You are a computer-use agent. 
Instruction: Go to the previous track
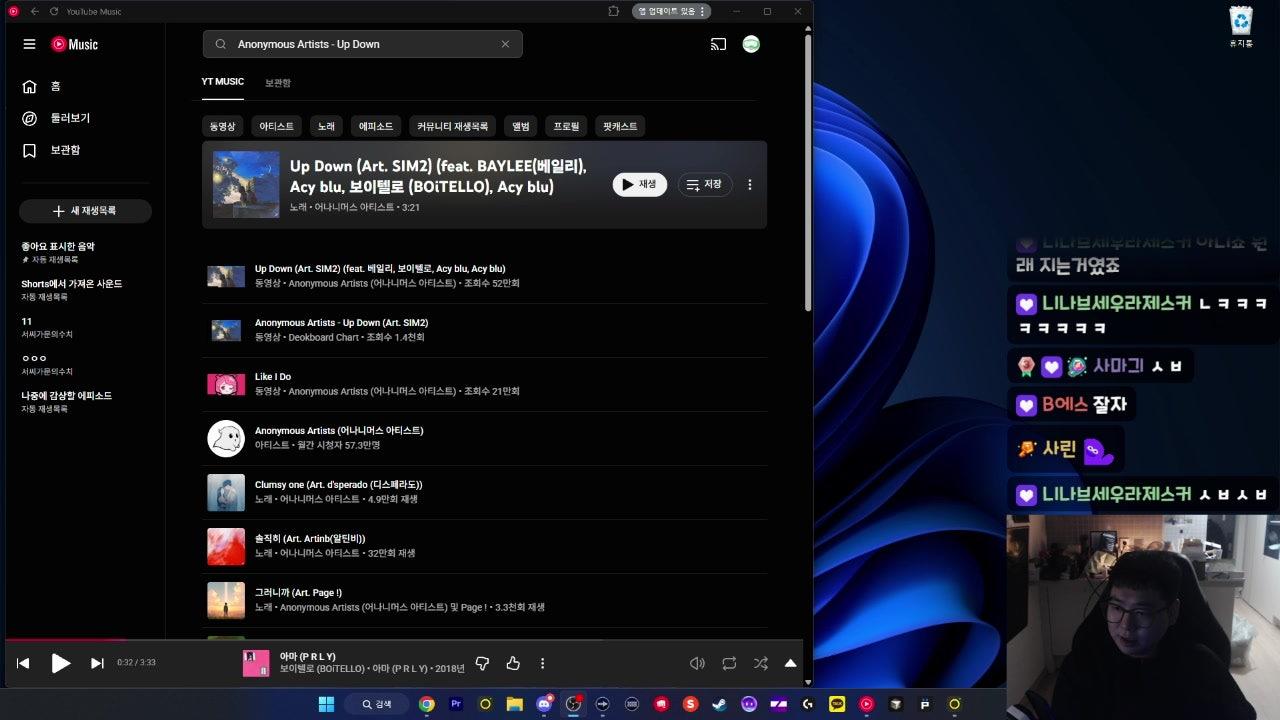23,663
